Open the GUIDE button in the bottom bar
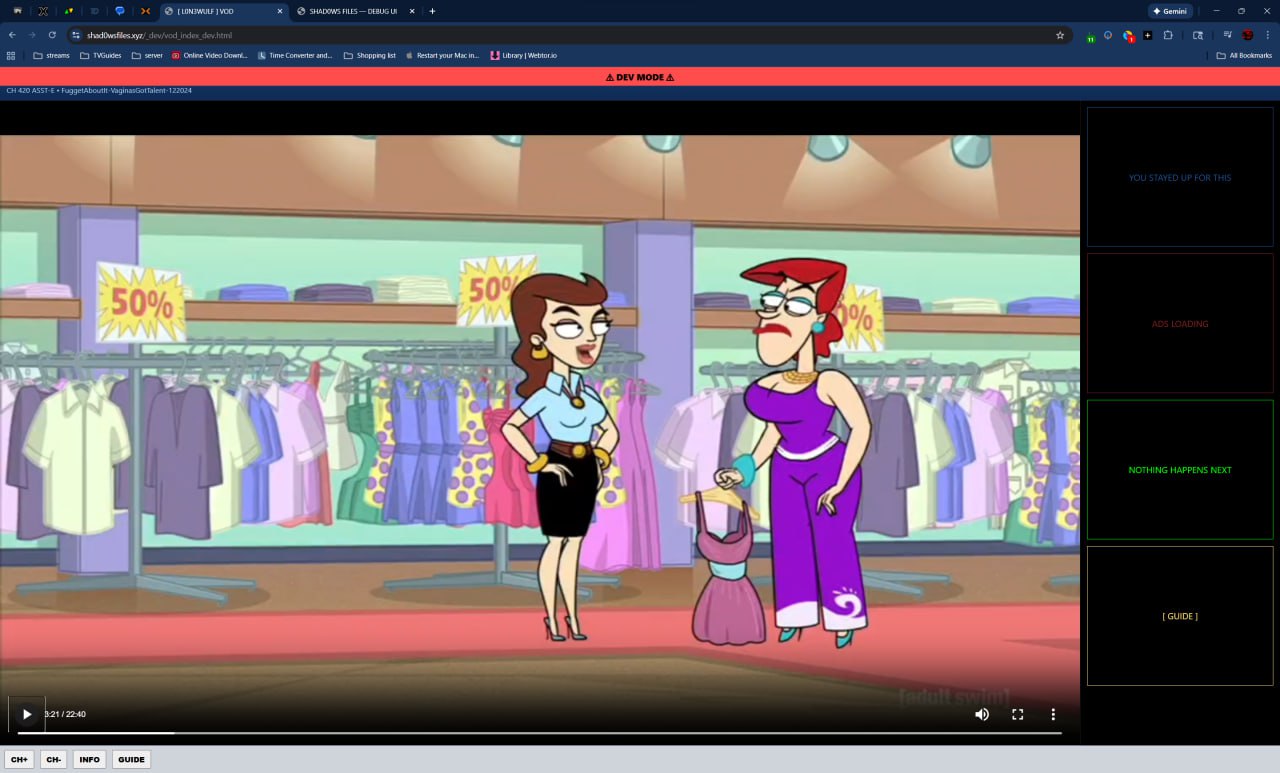The height and width of the screenshot is (773, 1280). click(x=131, y=760)
